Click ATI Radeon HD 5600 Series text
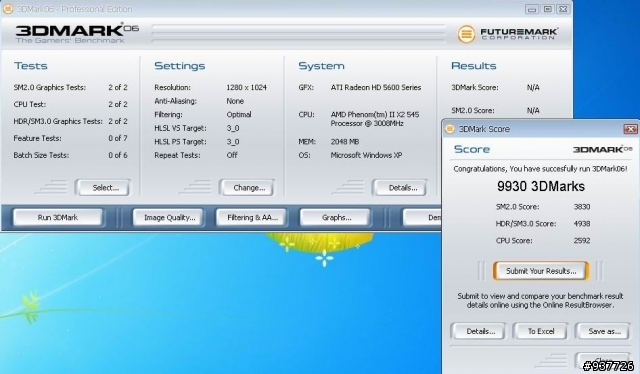640x374 pixels. pyautogui.click(x=376, y=87)
